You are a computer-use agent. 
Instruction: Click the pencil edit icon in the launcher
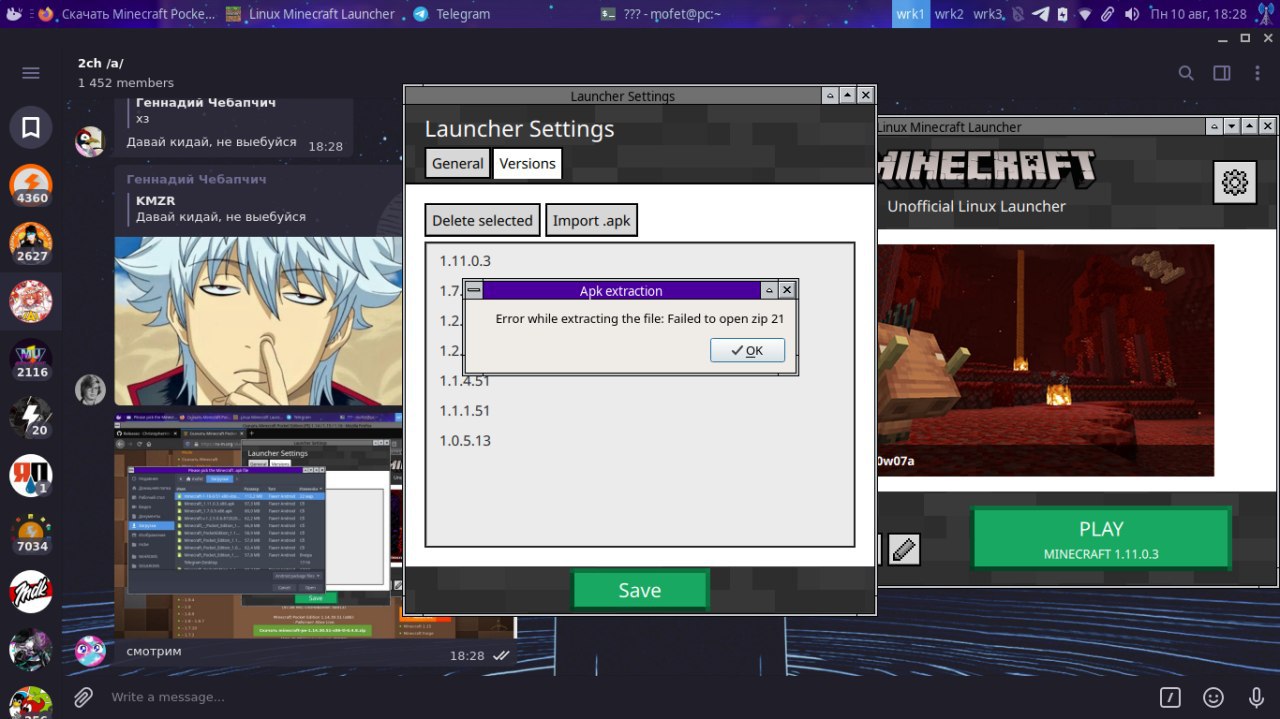(x=904, y=549)
